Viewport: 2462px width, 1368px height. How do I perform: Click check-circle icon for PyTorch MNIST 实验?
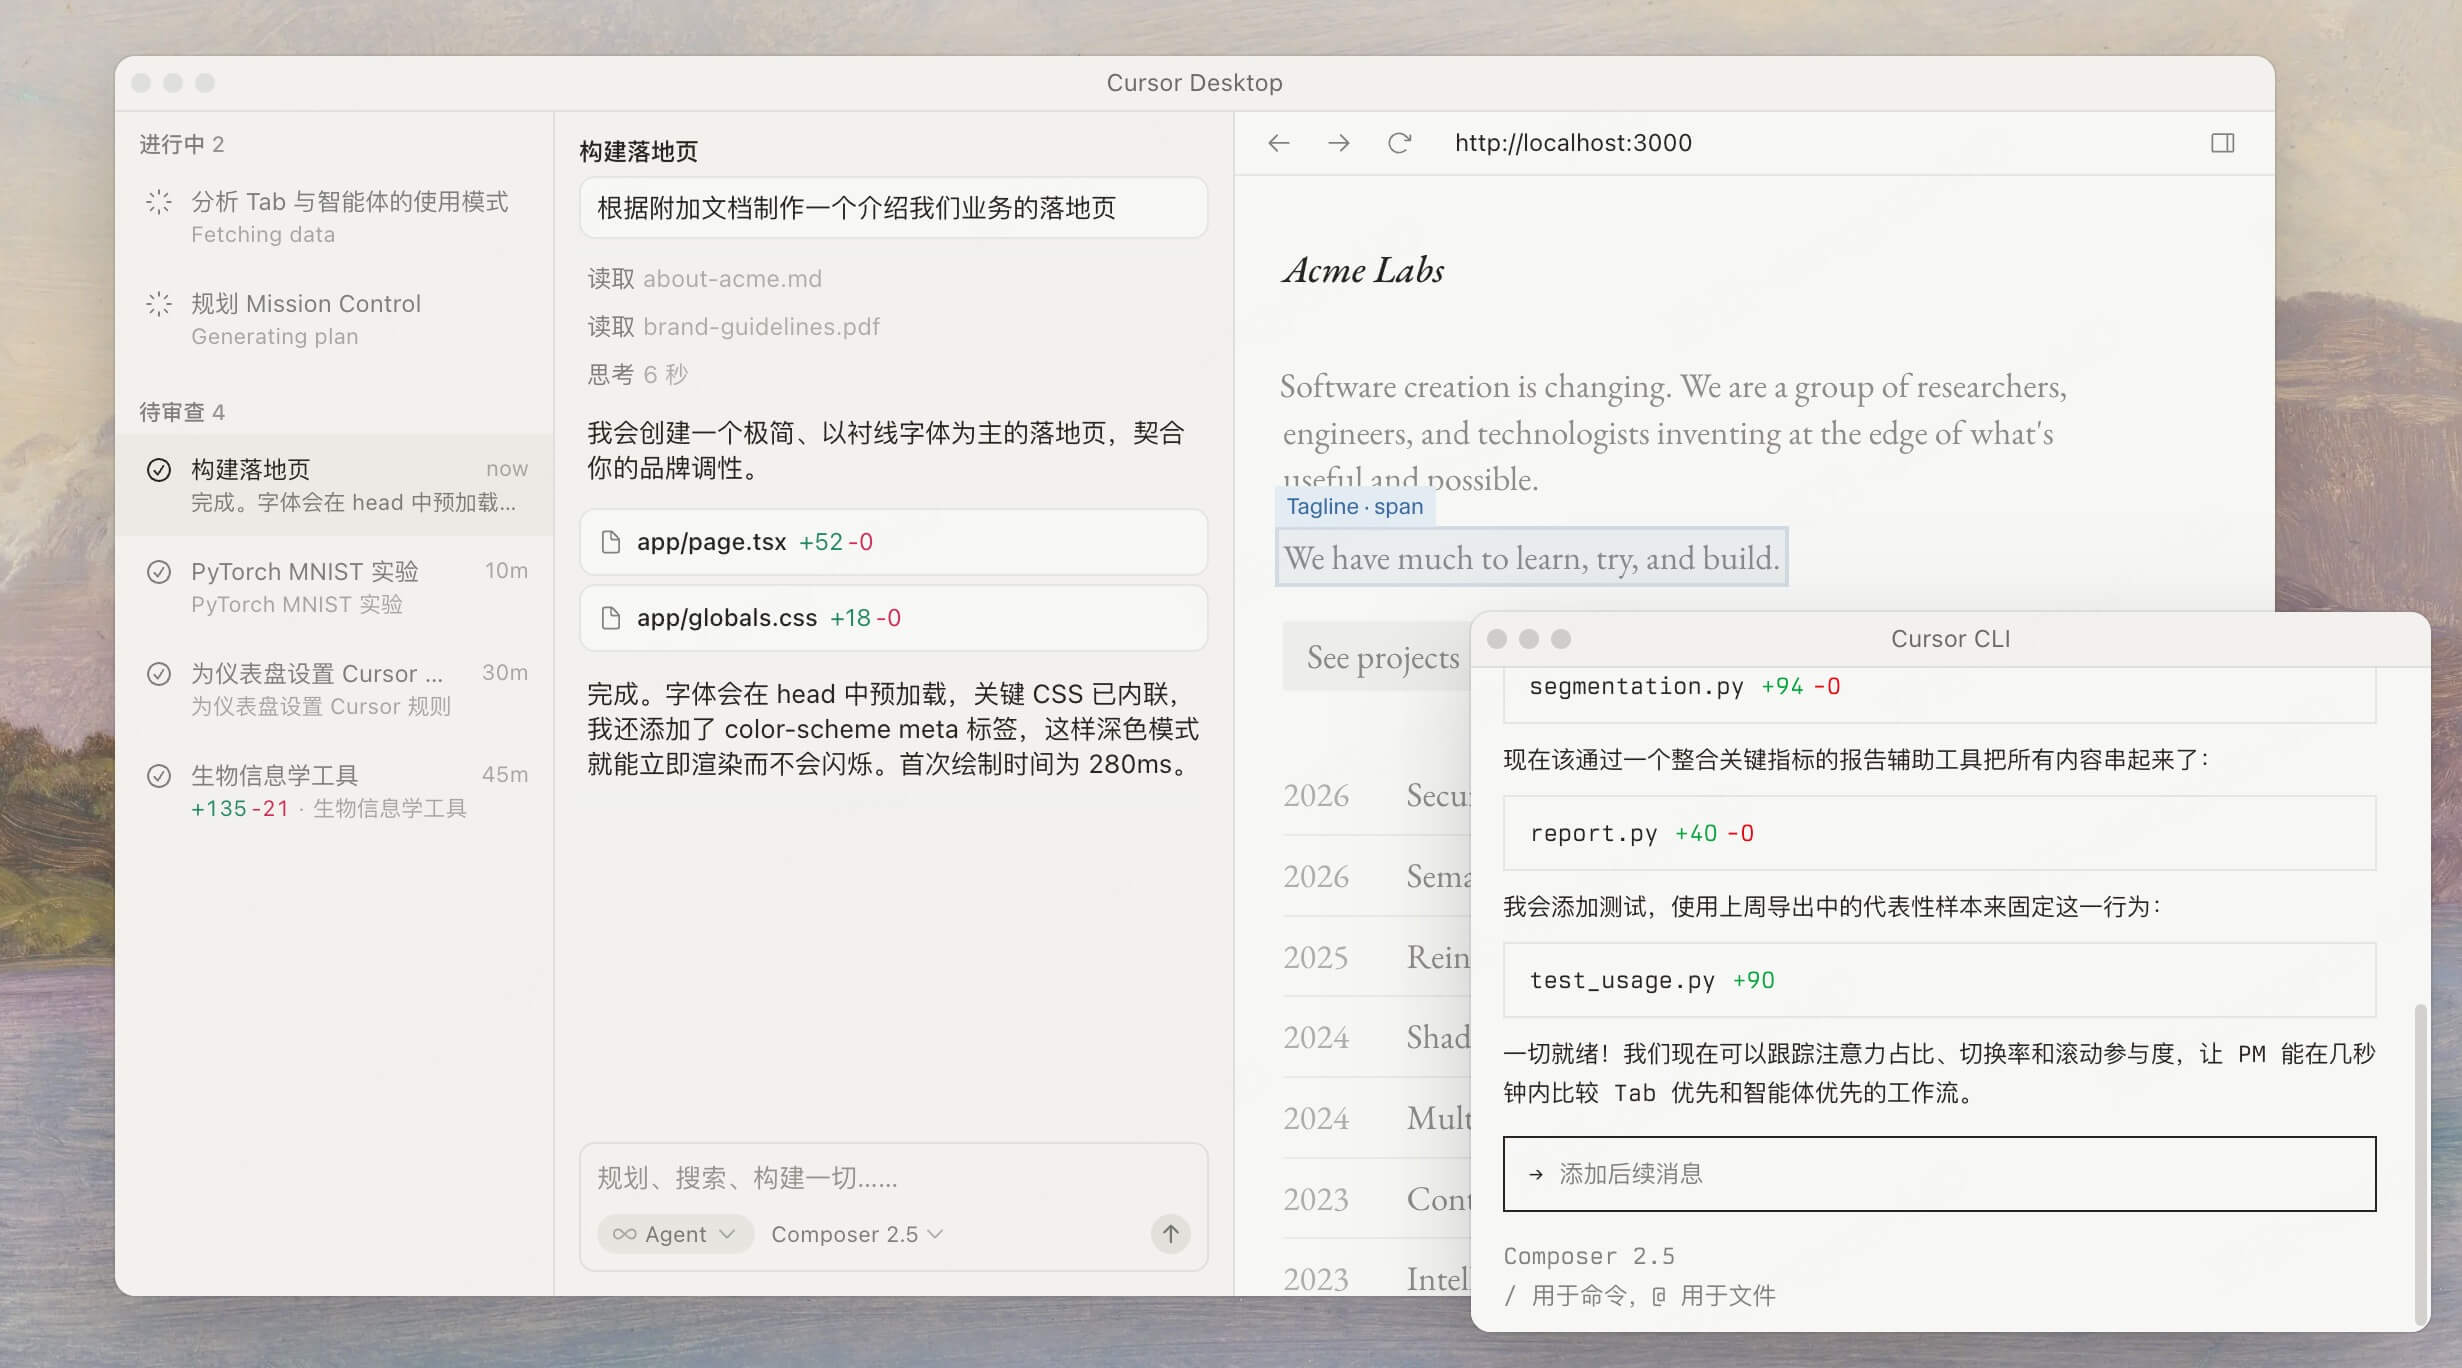159,572
